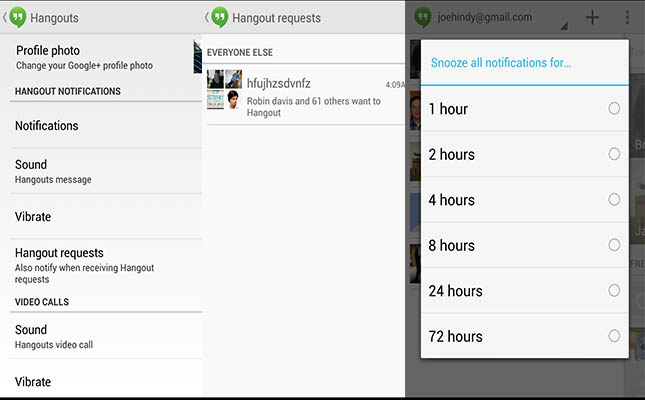Open Vibrate under Video Calls
This screenshot has width=645, height=400.
click(x=106, y=381)
